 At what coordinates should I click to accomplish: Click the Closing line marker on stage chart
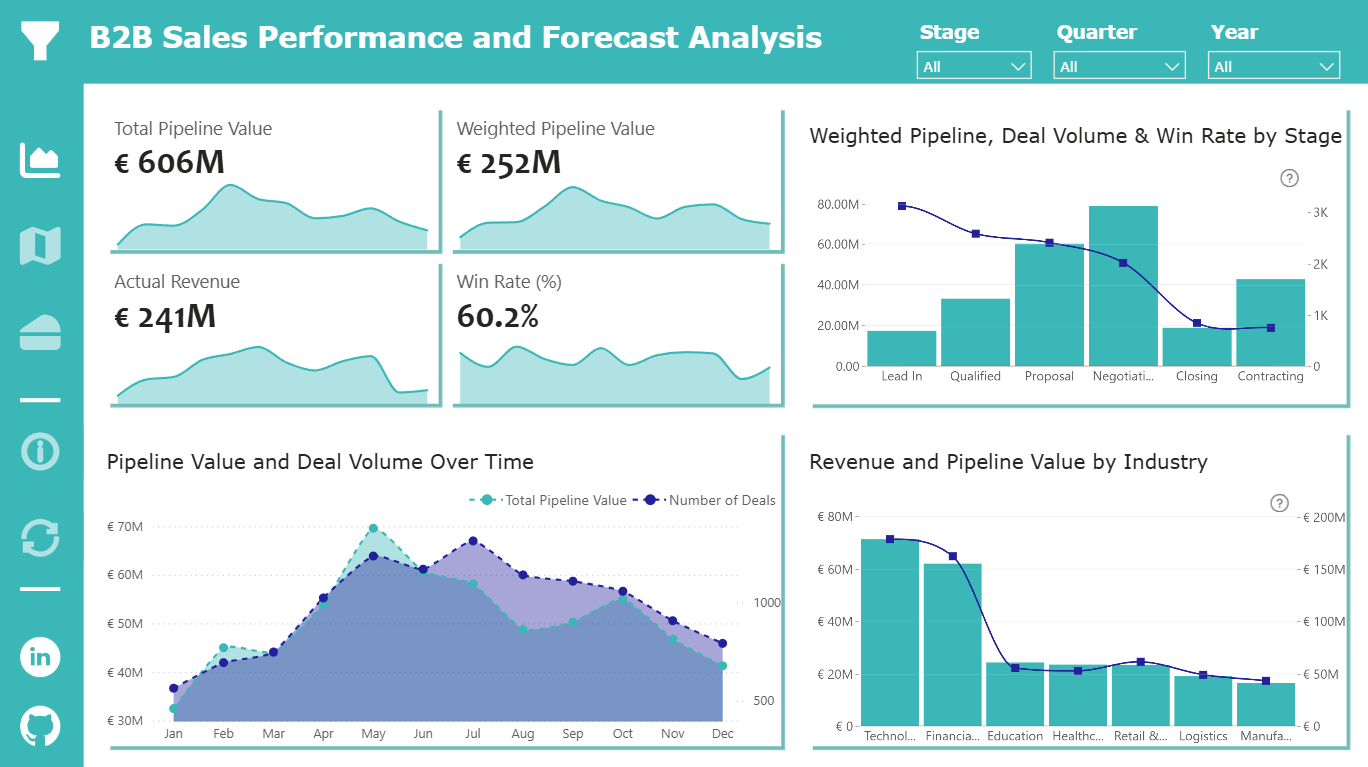pyautogui.click(x=1197, y=323)
